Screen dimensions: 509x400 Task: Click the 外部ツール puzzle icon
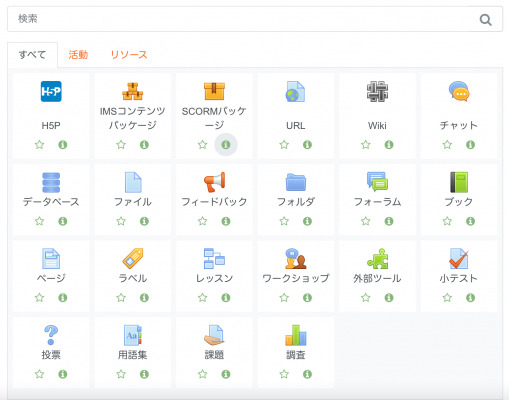pyautogui.click(x=377, y=258)
